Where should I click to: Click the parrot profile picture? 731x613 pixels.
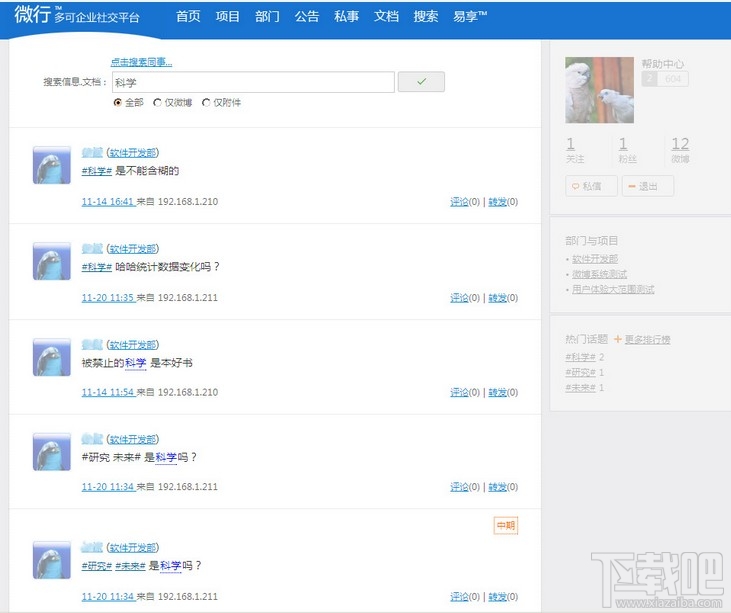click(x=600, y=90)
